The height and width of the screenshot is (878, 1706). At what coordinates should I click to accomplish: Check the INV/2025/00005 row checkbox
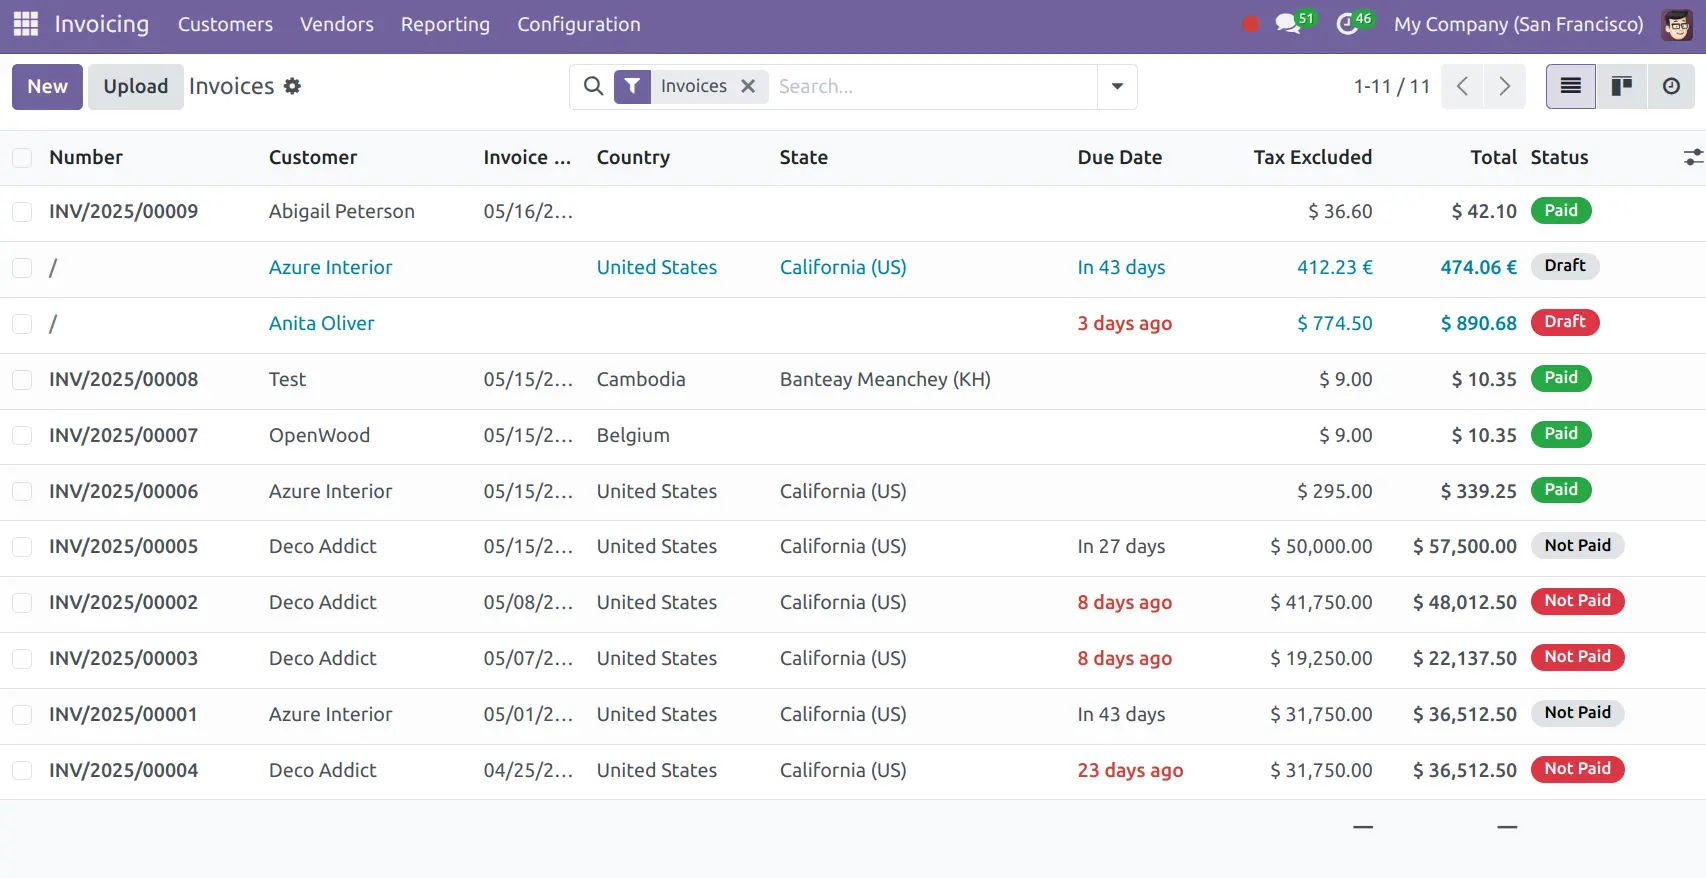tap(22, 546)
